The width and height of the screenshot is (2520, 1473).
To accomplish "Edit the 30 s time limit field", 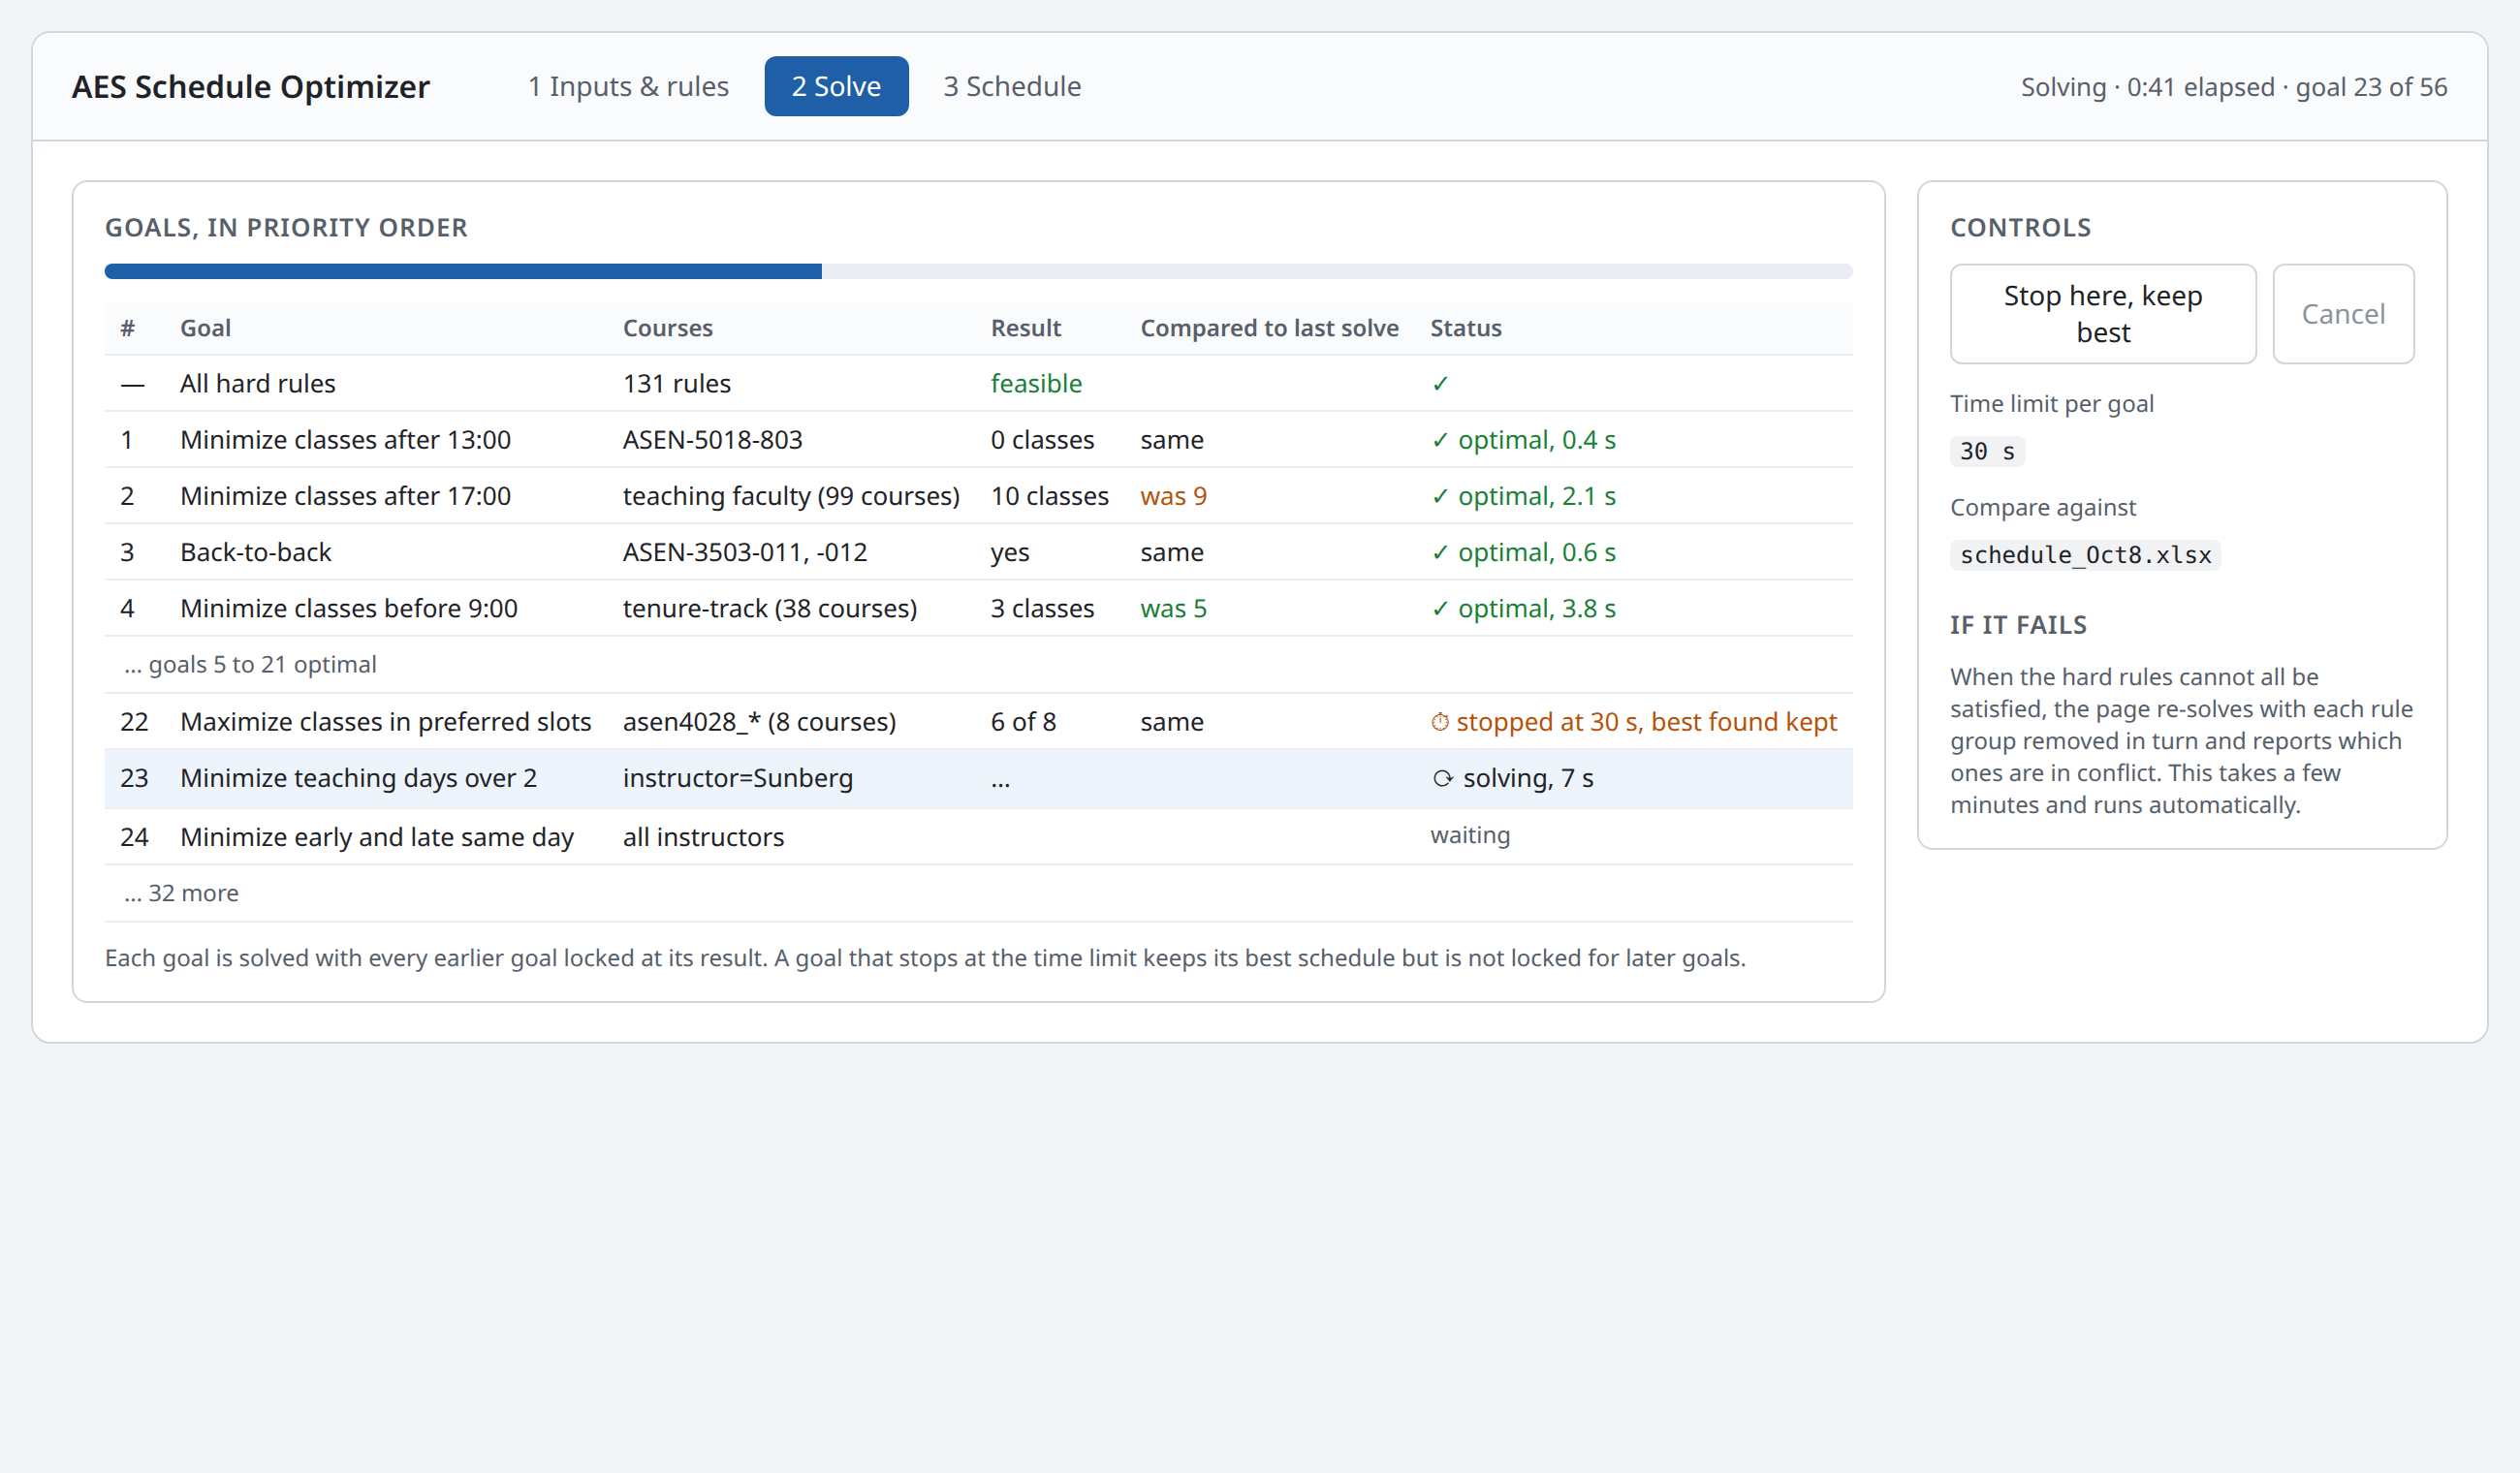I will click(1987, 451).
